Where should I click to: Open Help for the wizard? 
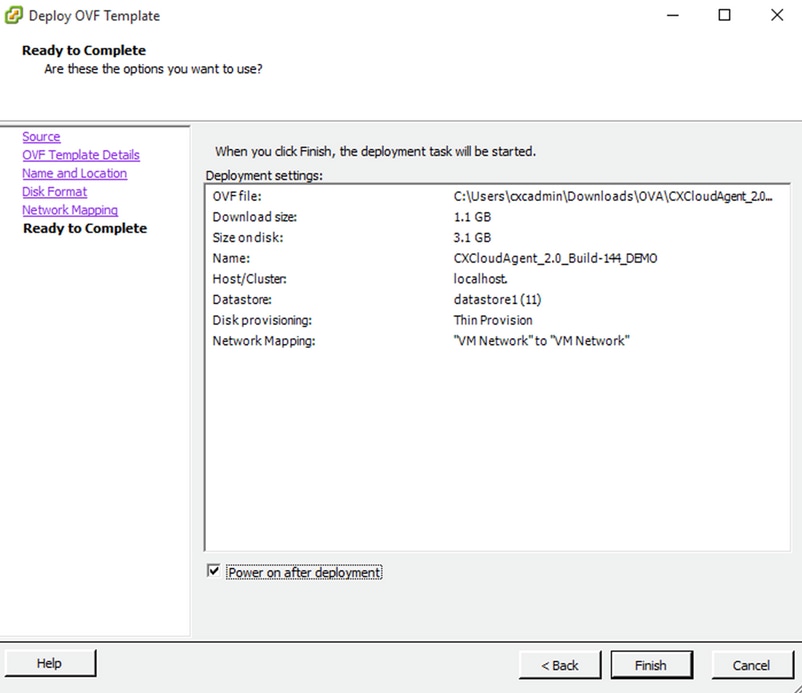pos(50,663)
